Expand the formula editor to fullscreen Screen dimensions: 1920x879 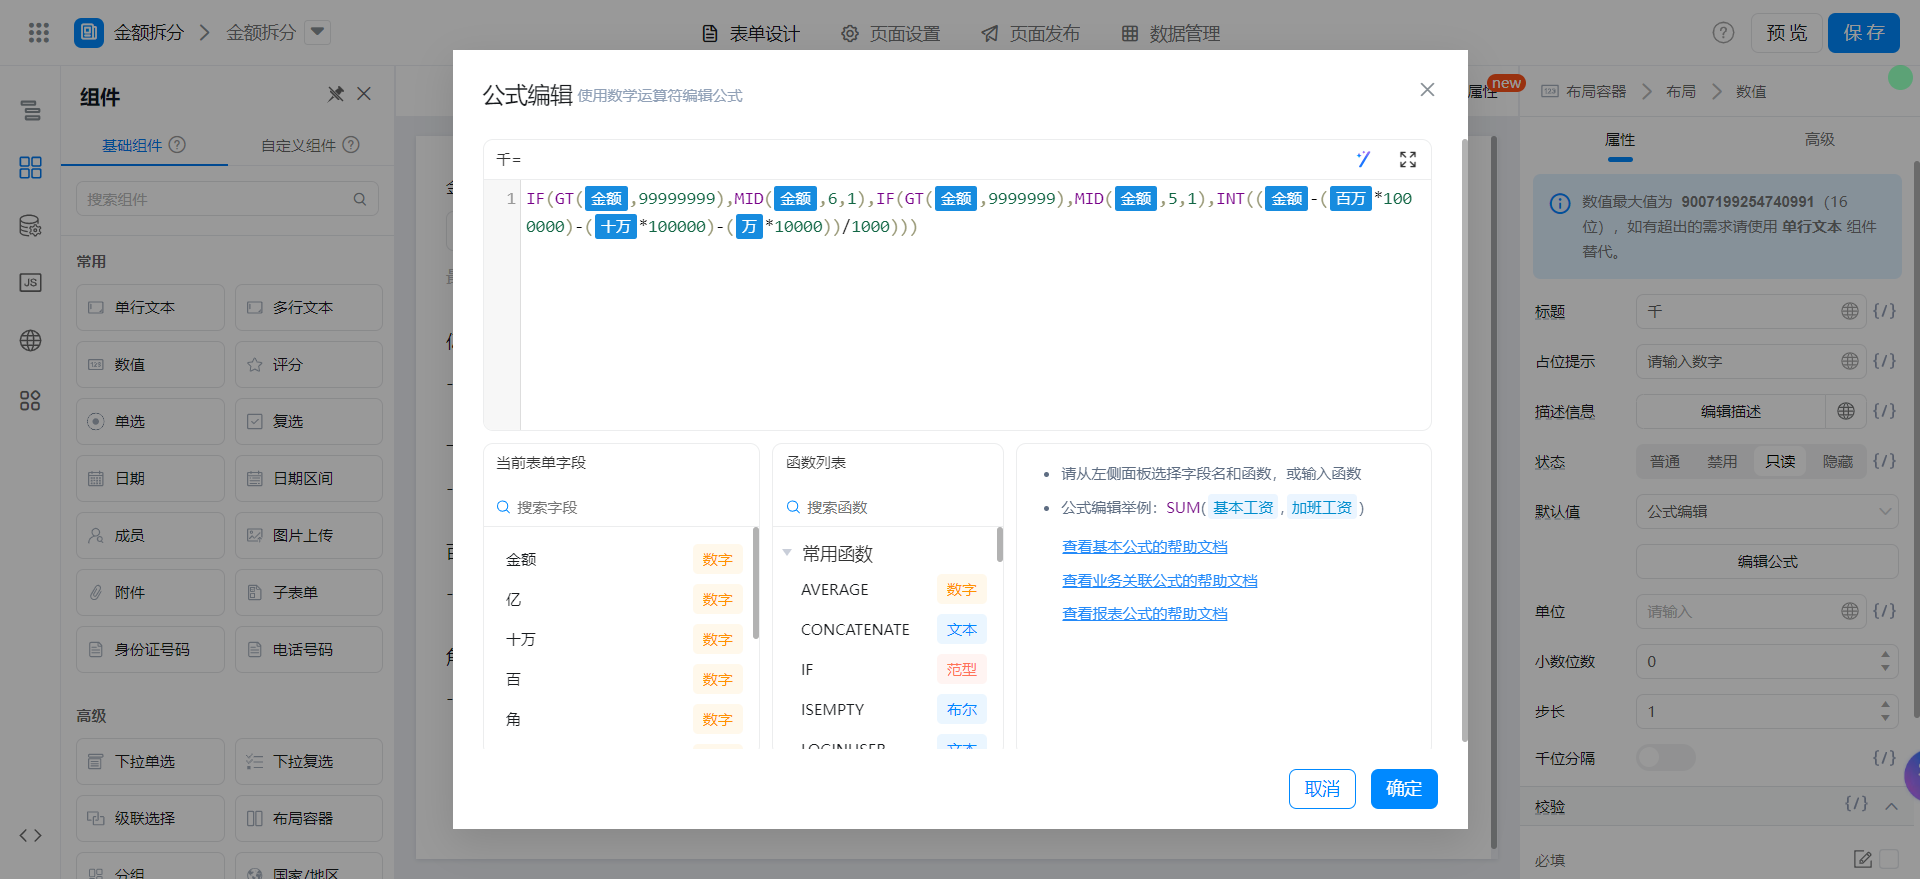click(x=1408, y=159)
